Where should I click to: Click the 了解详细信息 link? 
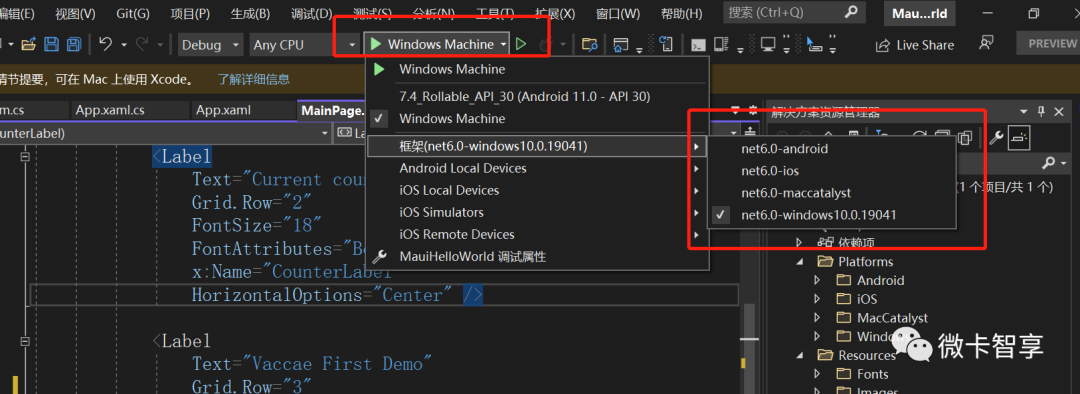pos(254,79)
